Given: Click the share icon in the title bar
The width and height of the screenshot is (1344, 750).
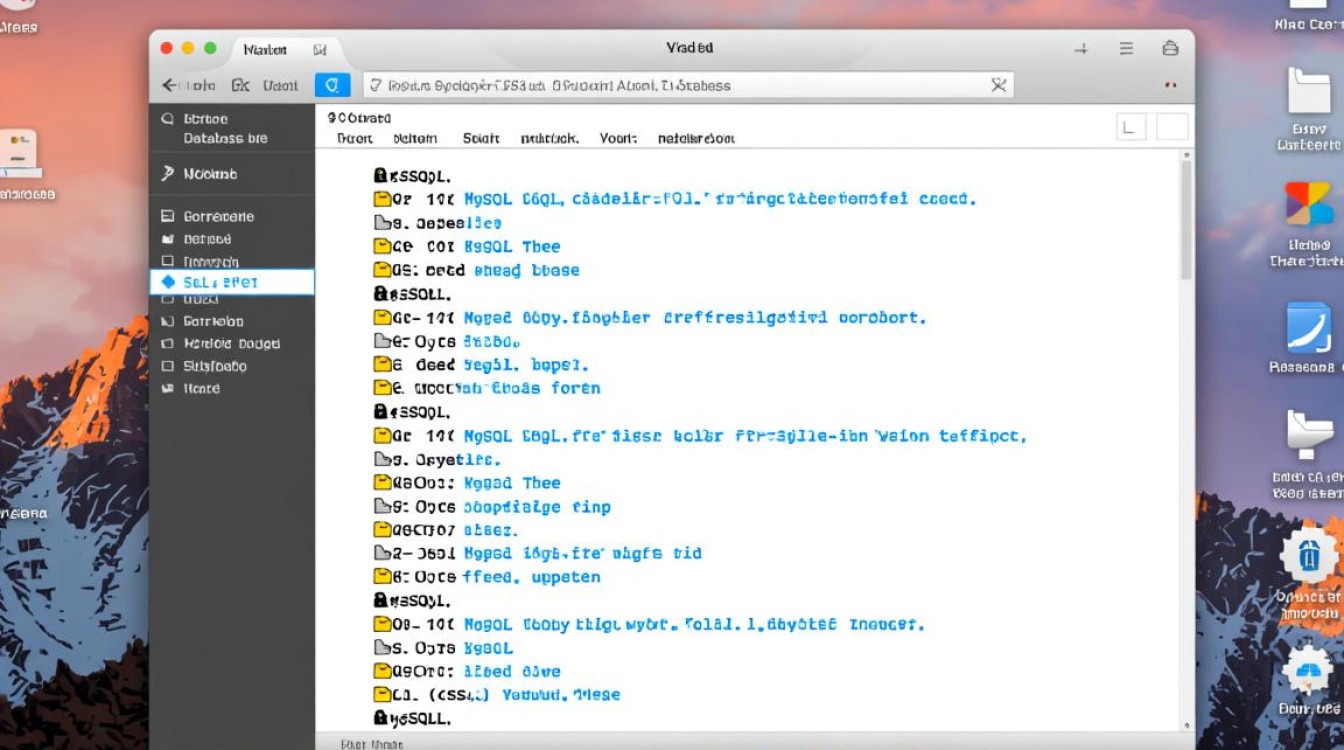Looking at the screenshot, I should [x=1168, y=47].
